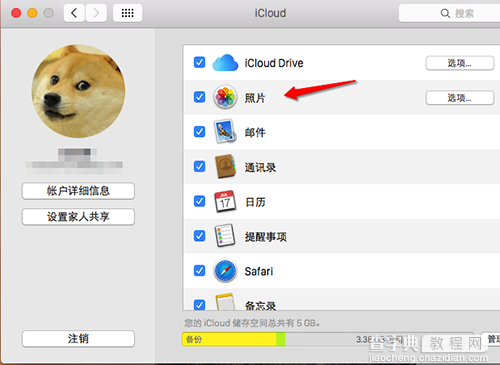Click in the 搜索 search field
The image size is (500, 365).
click(449, 13)
